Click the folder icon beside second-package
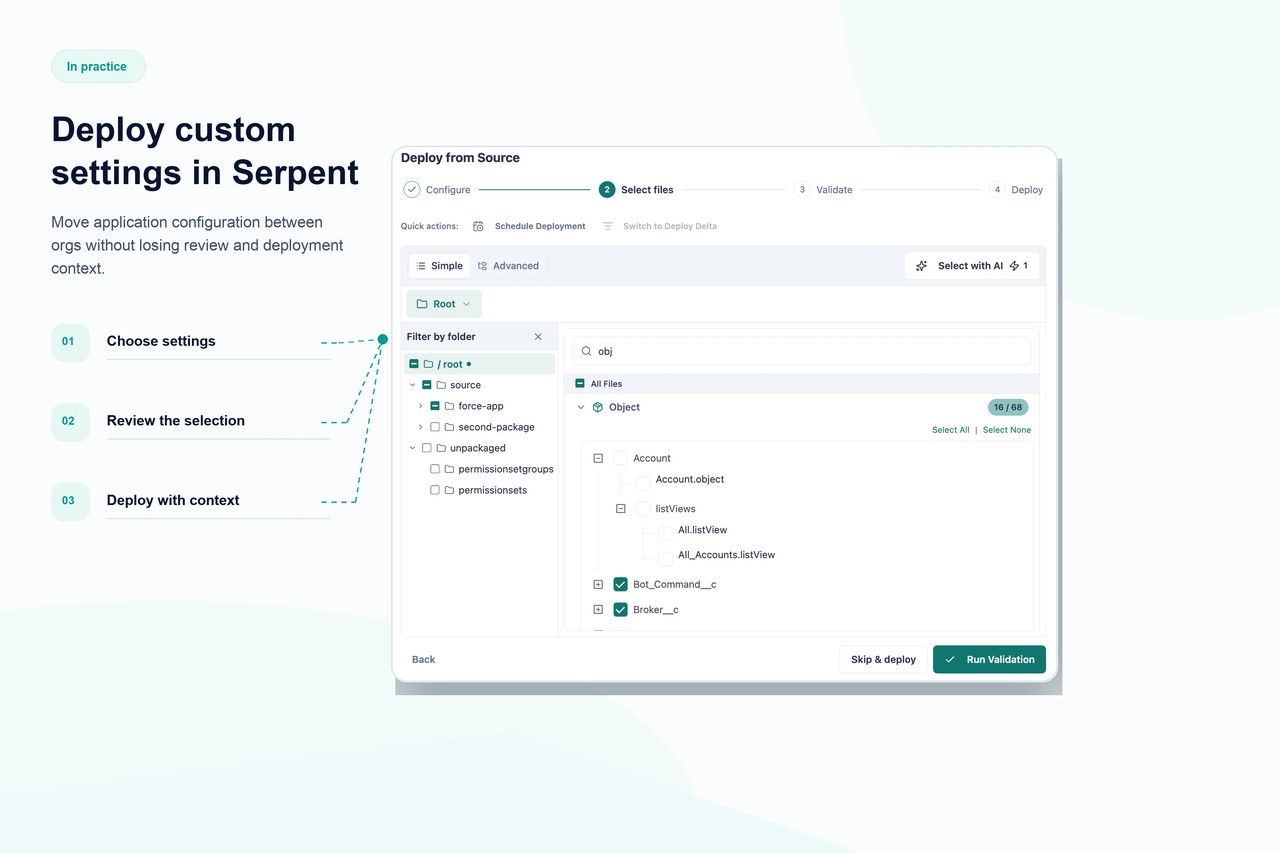 [x=449, y=427]
